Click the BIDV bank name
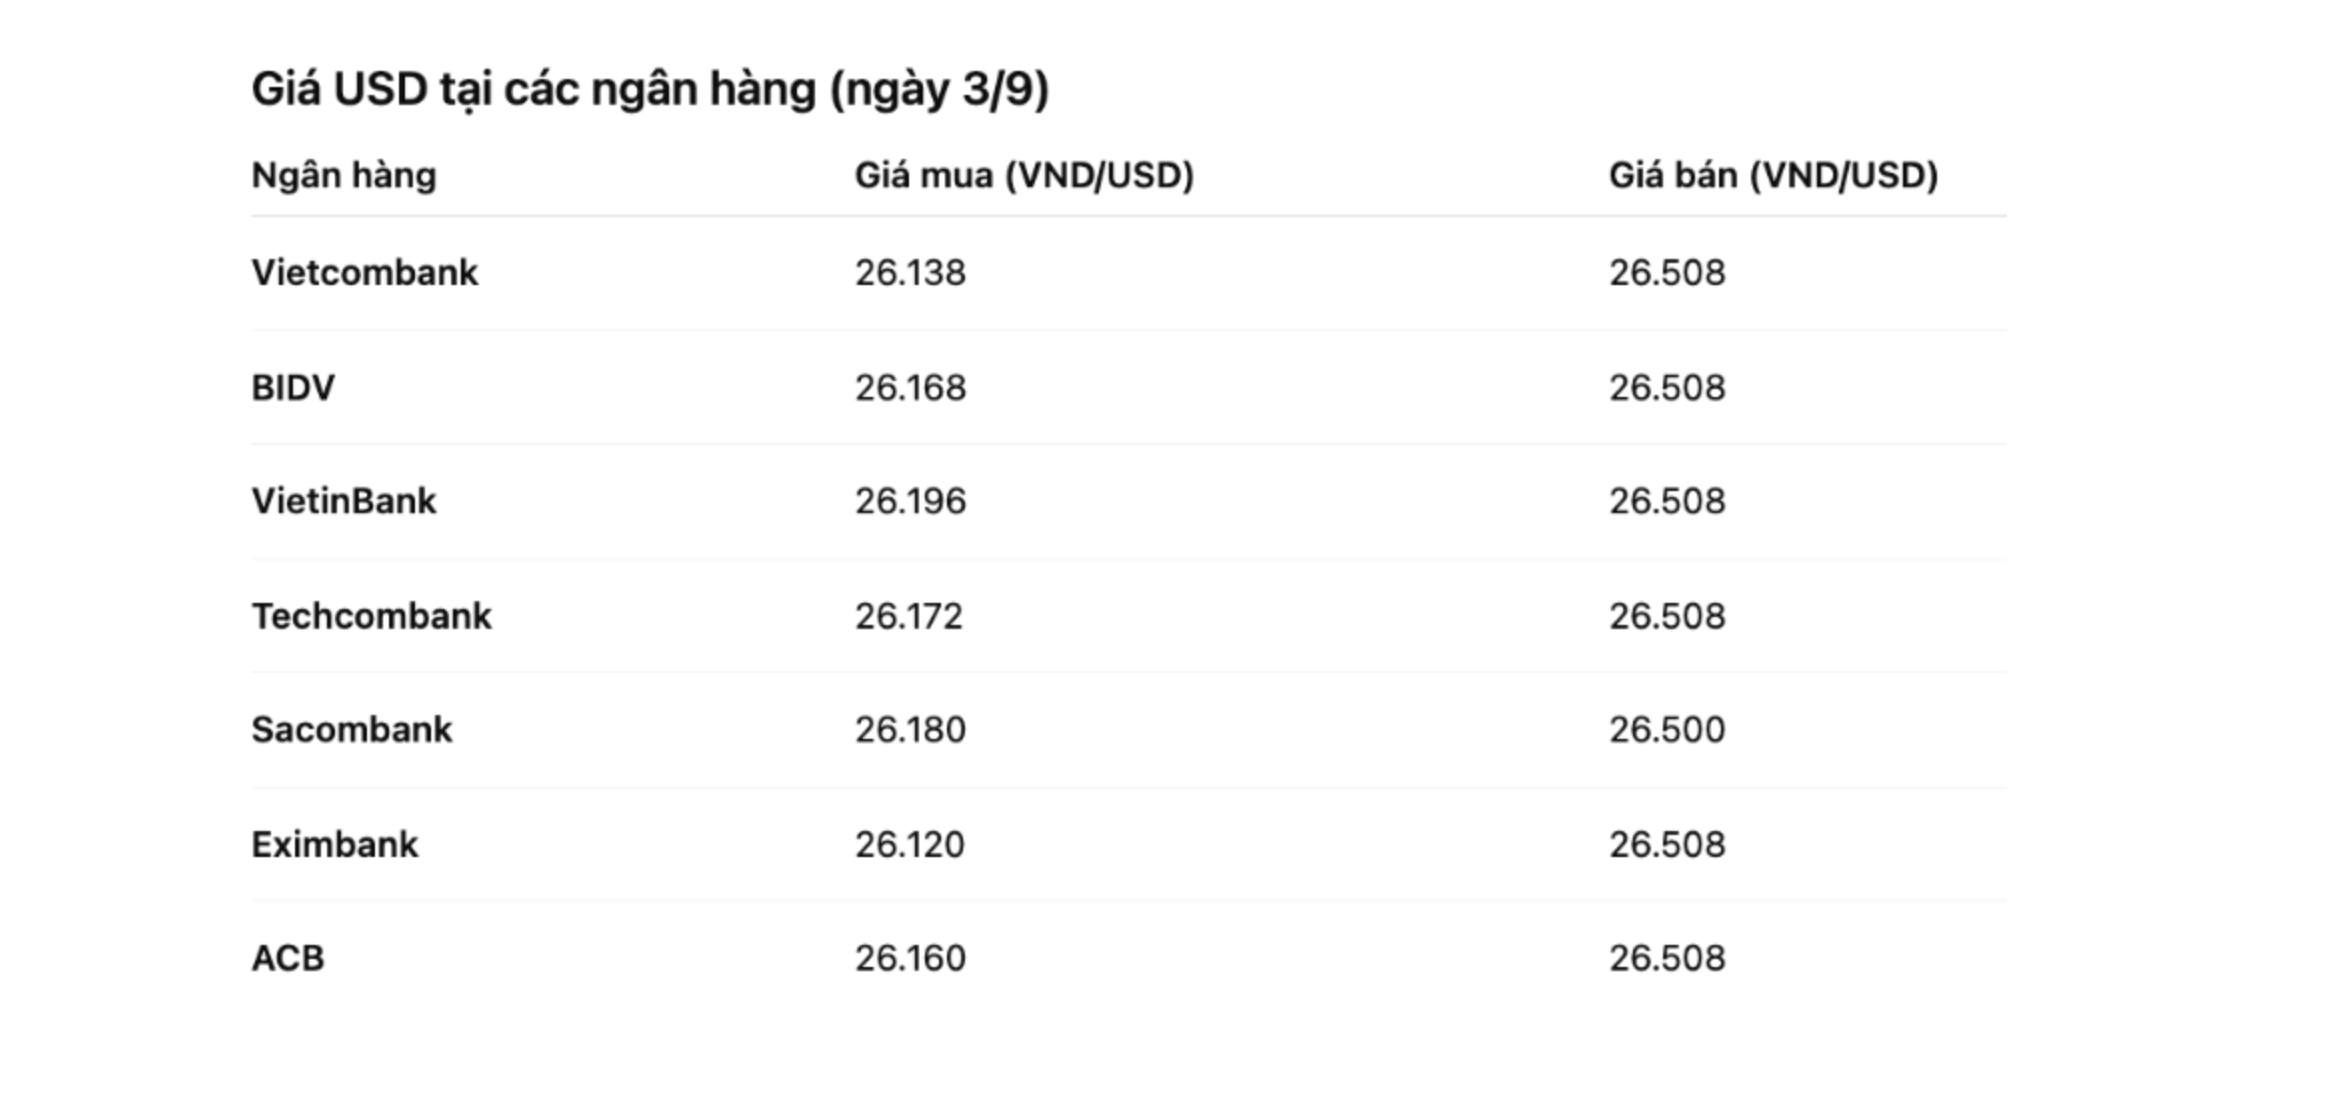 (x=293, y=388)
